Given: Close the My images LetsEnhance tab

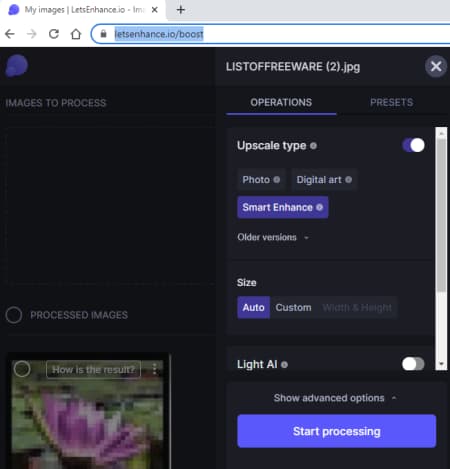Looking at the screenshot, I should pos(155,10).
